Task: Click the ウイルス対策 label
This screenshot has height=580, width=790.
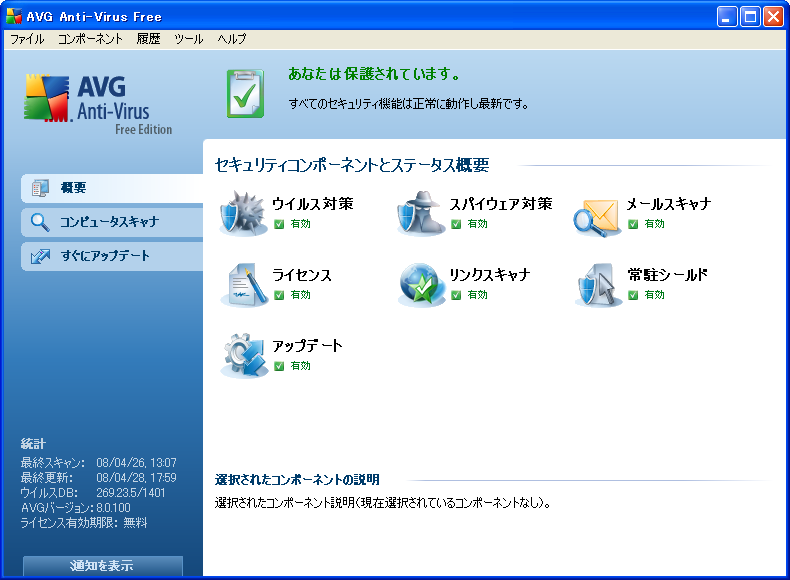Action: coord(313,204)
